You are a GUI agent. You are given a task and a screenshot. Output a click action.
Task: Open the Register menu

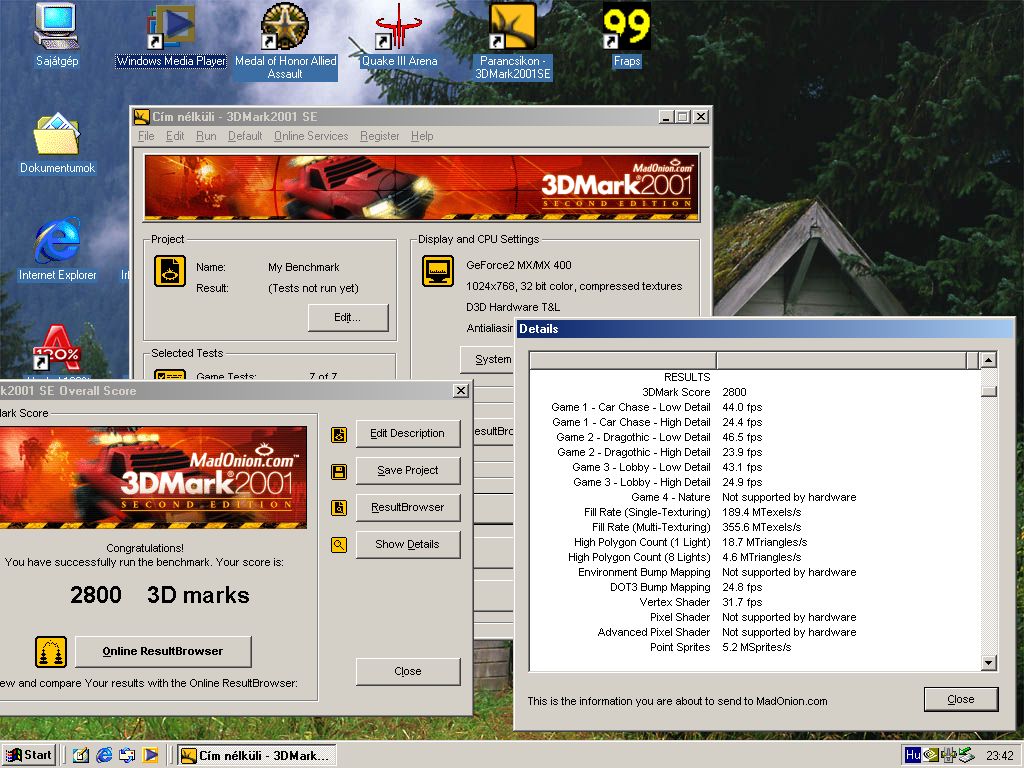tap(379, 136)
